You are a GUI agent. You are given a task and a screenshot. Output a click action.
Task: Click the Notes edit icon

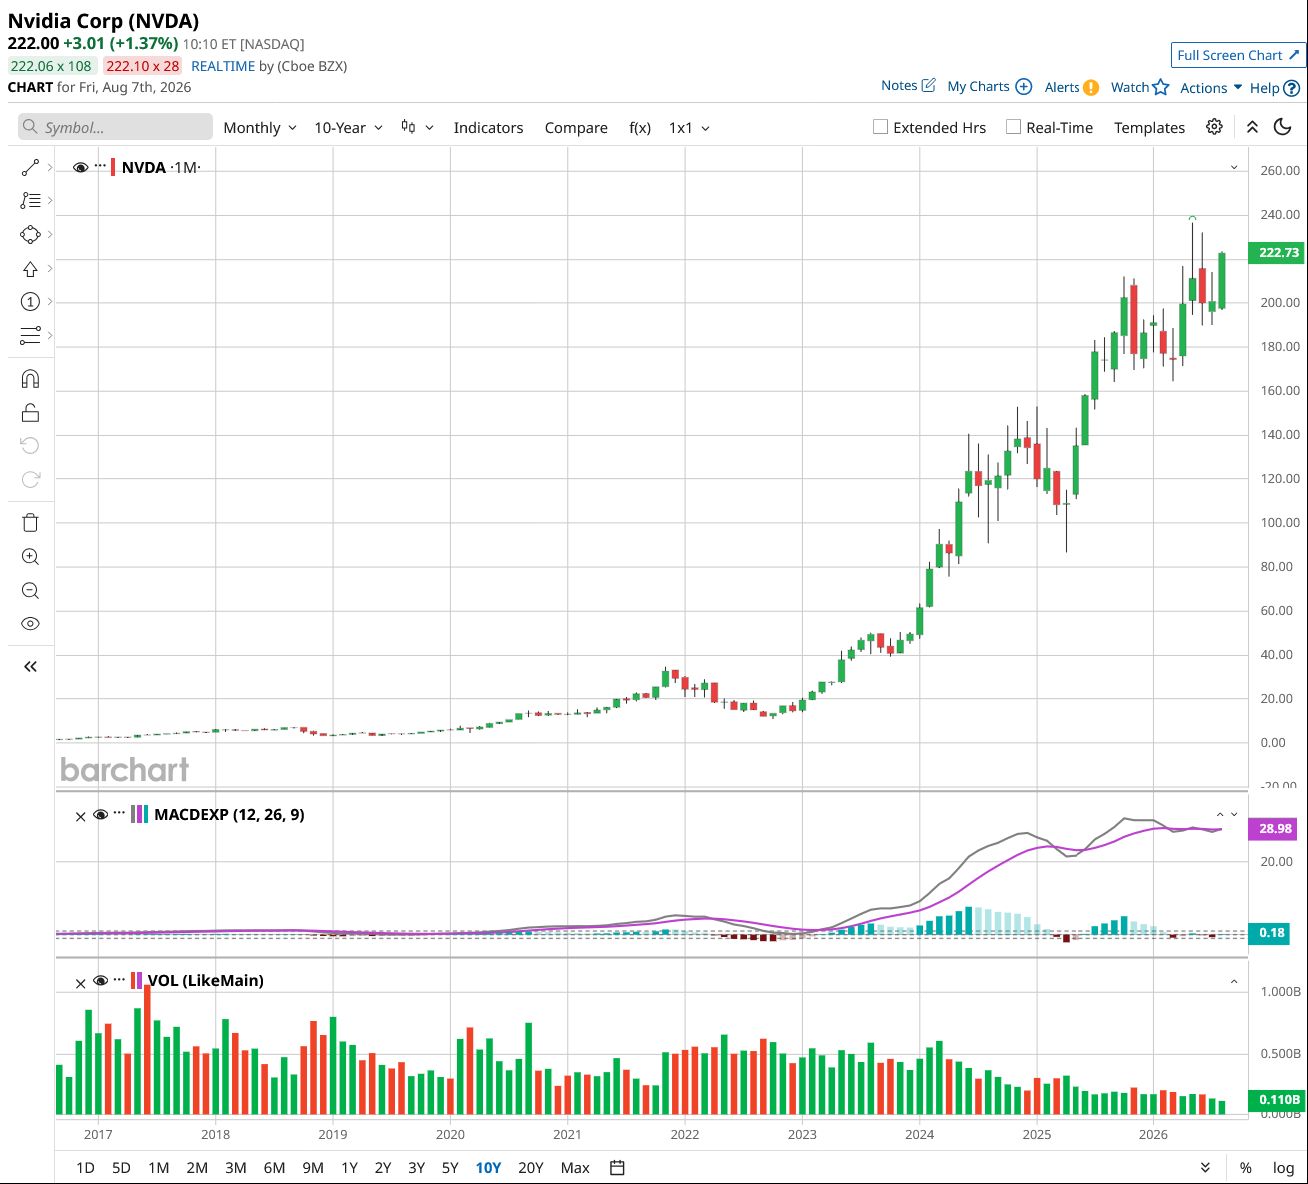(x=928, y=85)
